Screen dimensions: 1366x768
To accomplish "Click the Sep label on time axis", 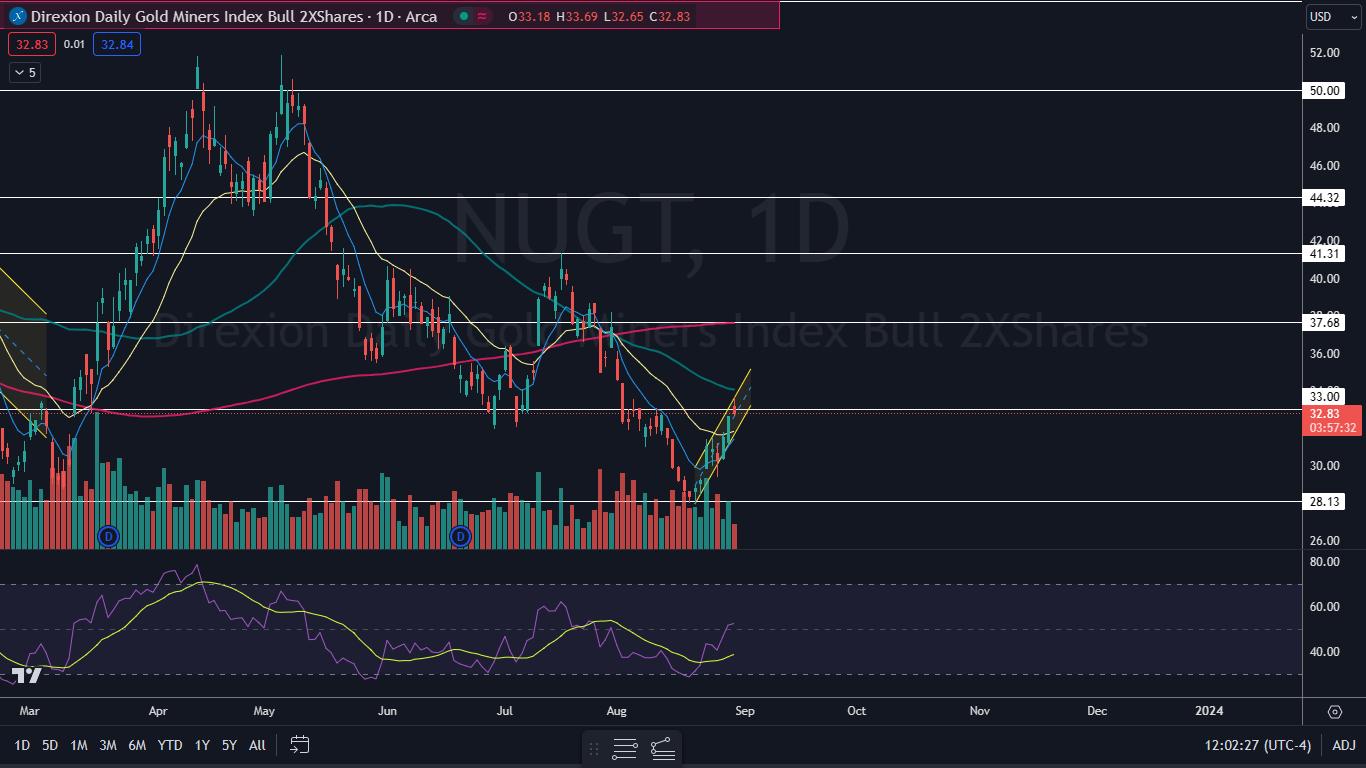I will click(x=744, y=711).
